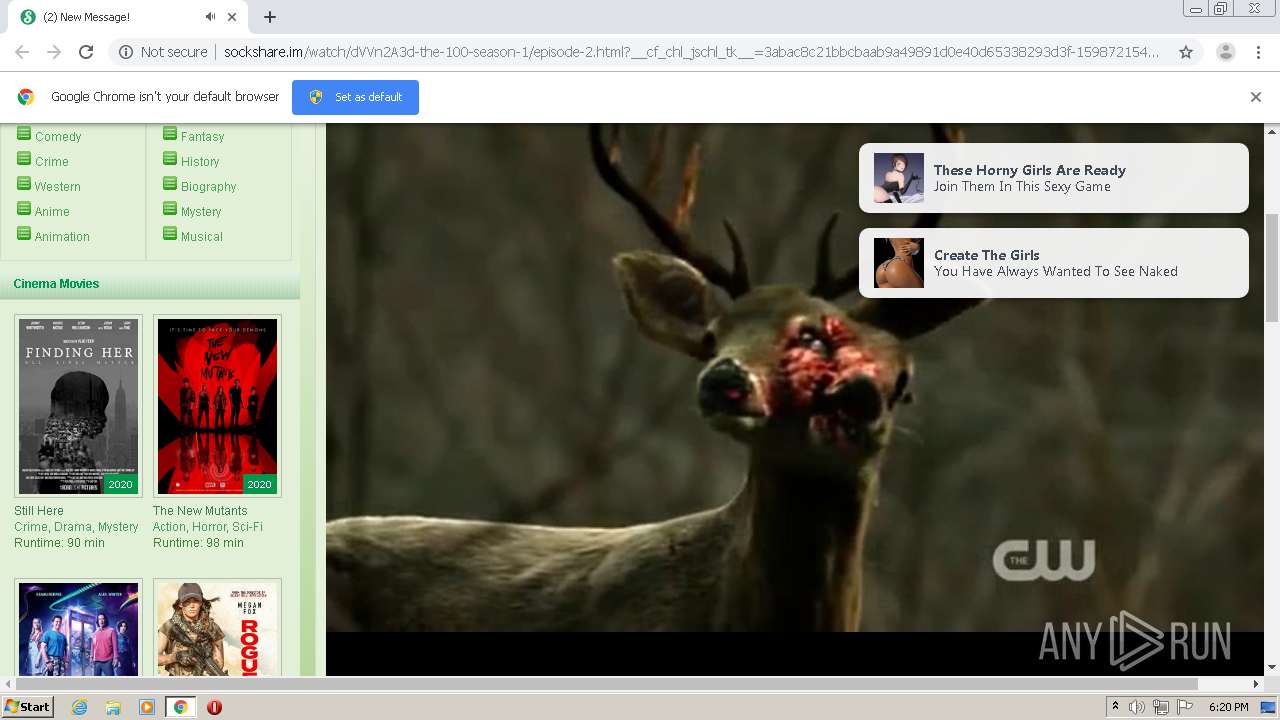Screen dimensions: 1280x720
Task: Open the Still Here title link
Action: (x=39, y=511)
